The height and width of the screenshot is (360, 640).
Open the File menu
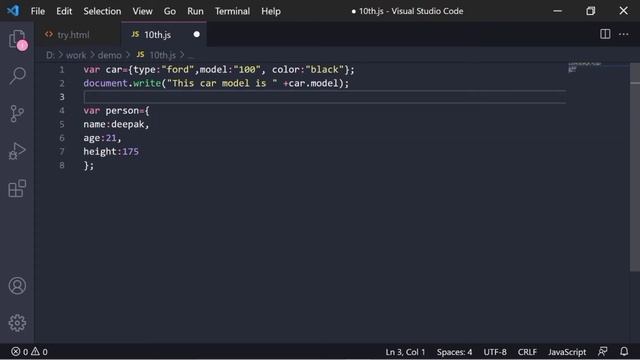[38, 11]
